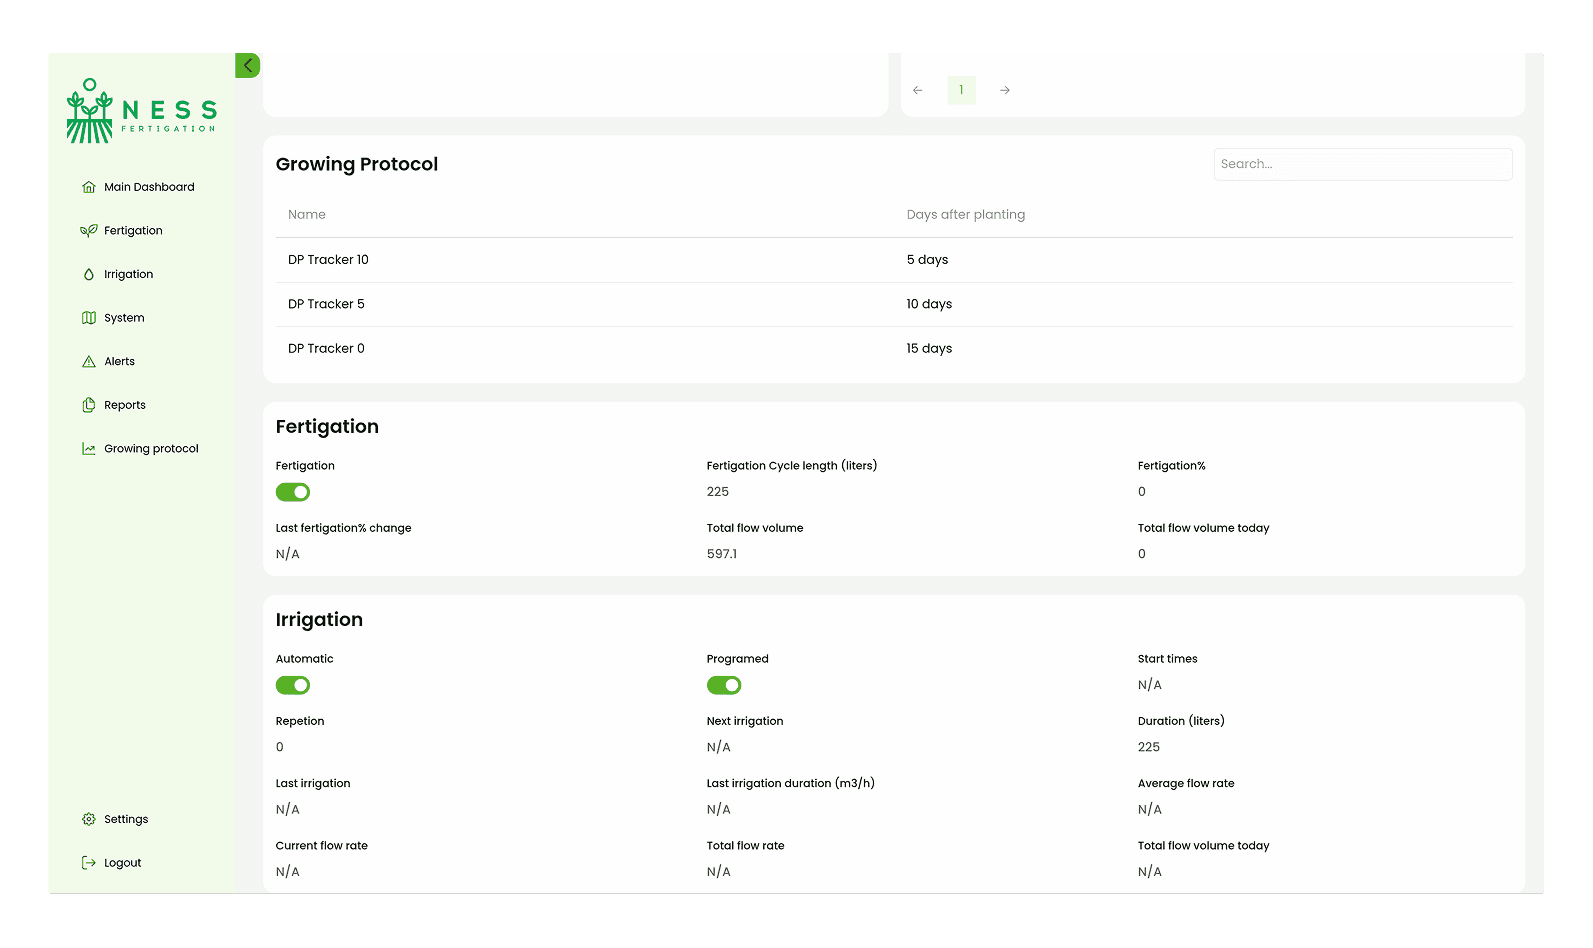Click the 10 days cell
This screenshot has height=948, width=1593.
(929, 304)
